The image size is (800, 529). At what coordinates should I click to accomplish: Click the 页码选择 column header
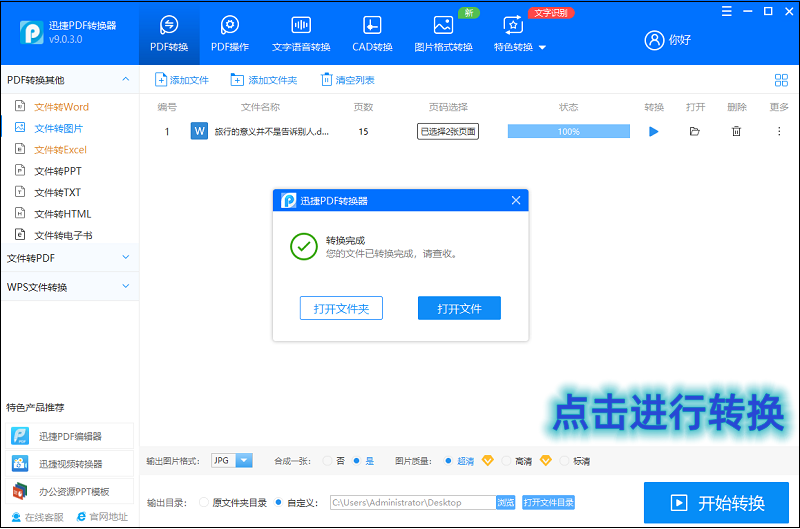tap(448, 107)
